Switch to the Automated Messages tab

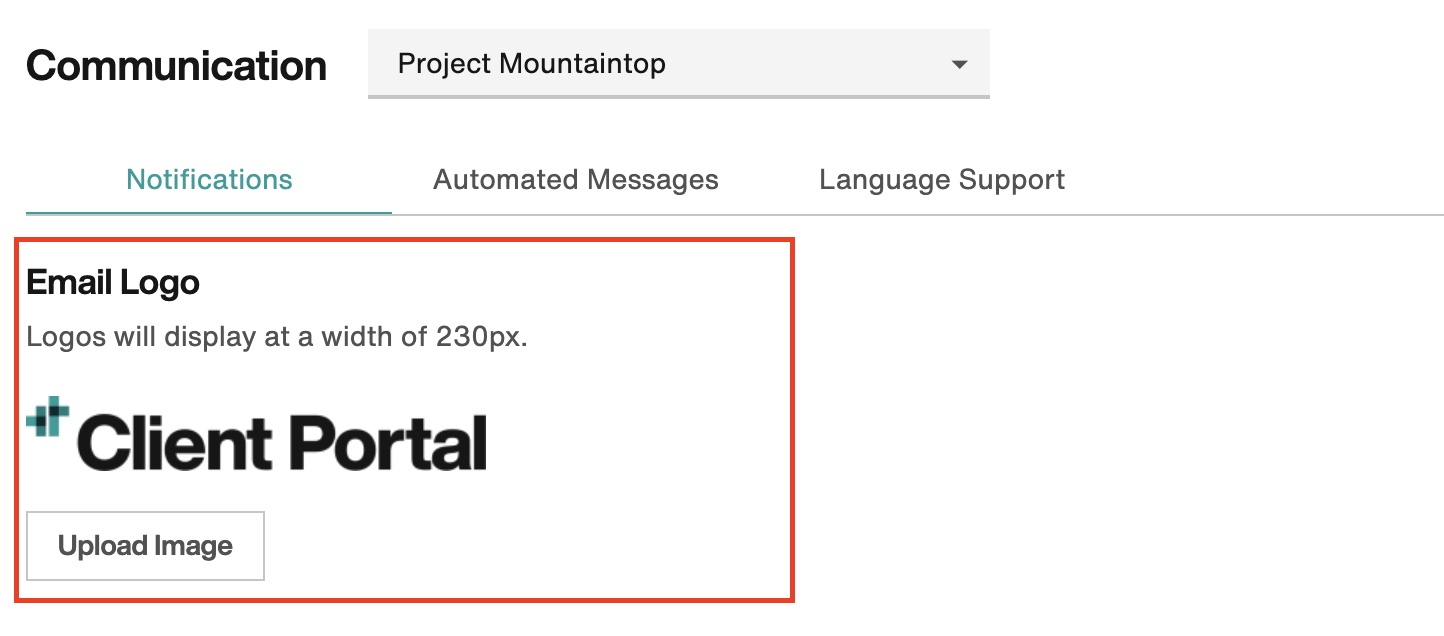(576, 180)
